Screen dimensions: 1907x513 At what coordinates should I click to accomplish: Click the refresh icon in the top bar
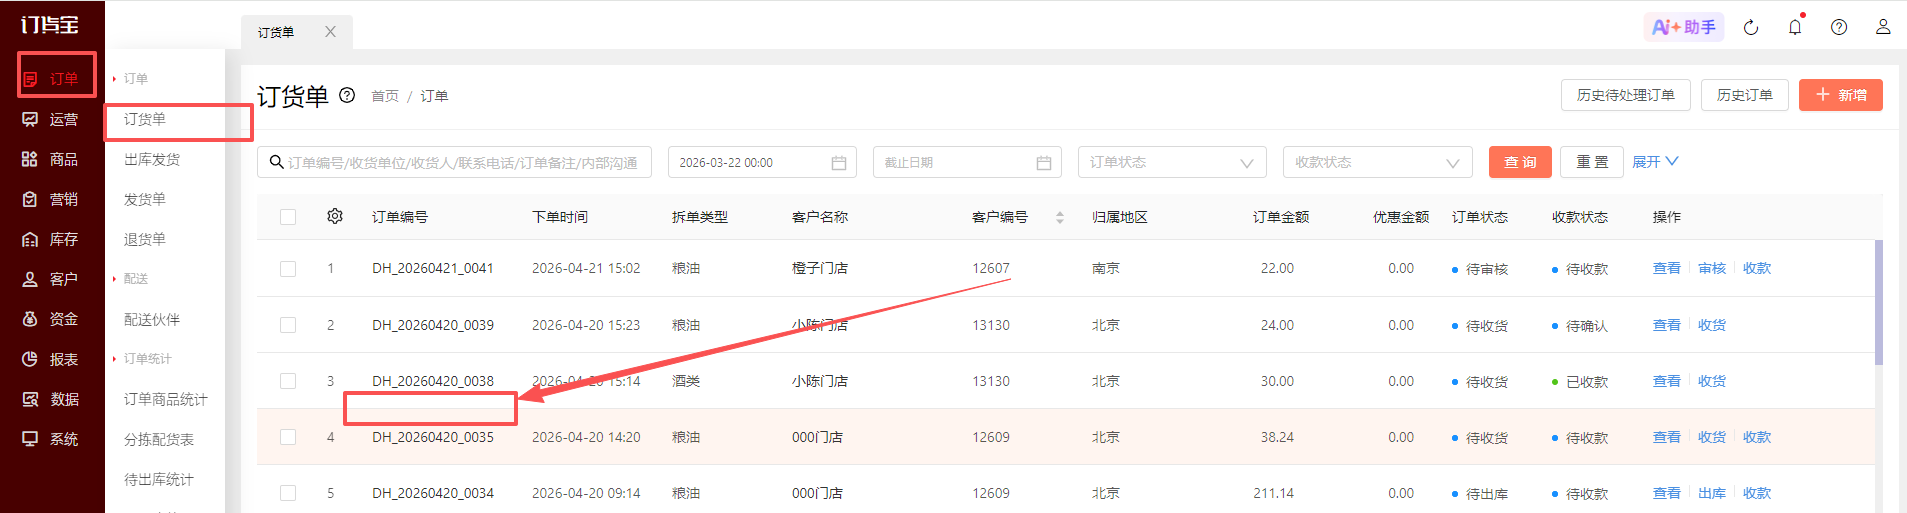coord(1751,27)
